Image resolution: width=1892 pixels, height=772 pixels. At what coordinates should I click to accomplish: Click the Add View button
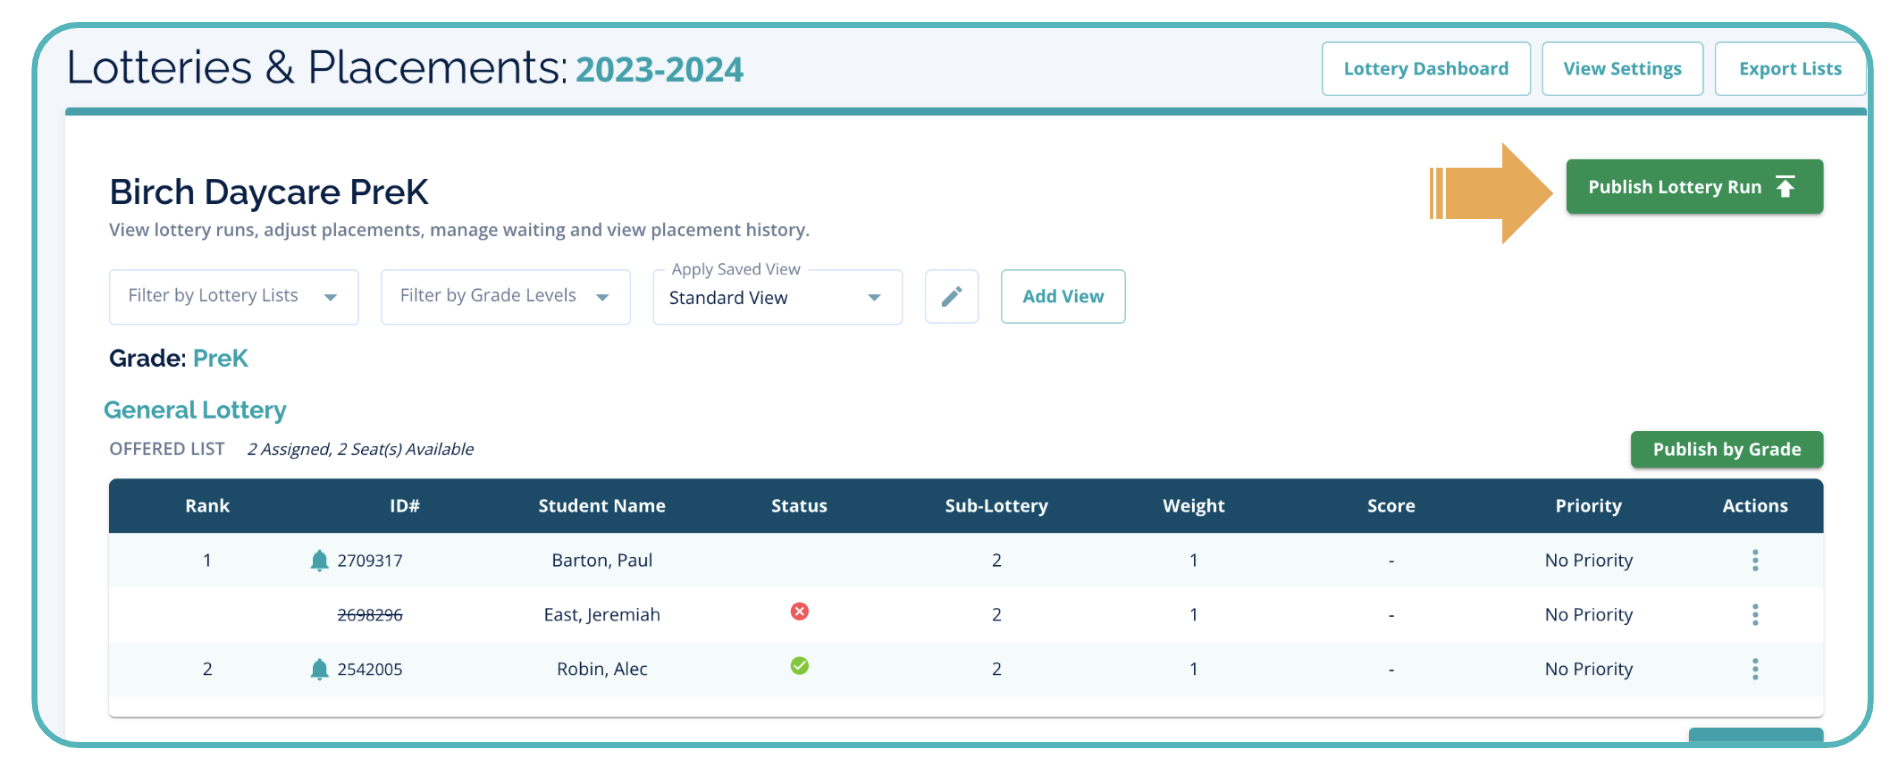click(x=1062, y=296)
